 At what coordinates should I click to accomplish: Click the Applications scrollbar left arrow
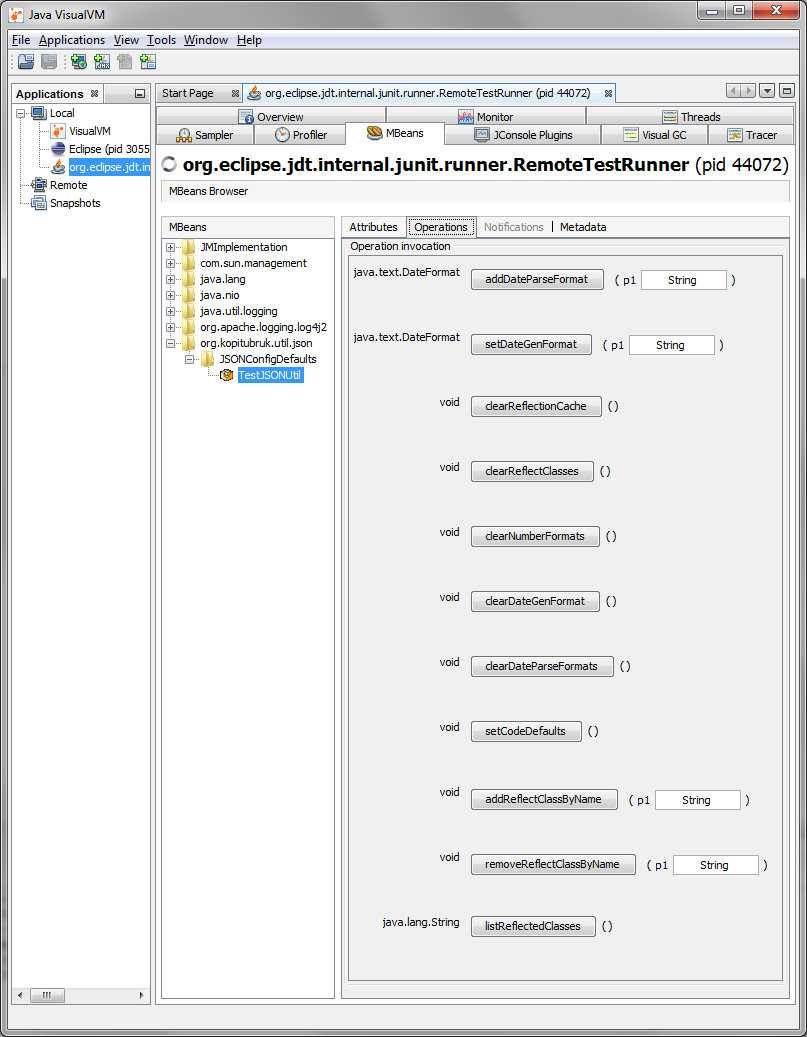pyautogui.click(x=20, y=995)
